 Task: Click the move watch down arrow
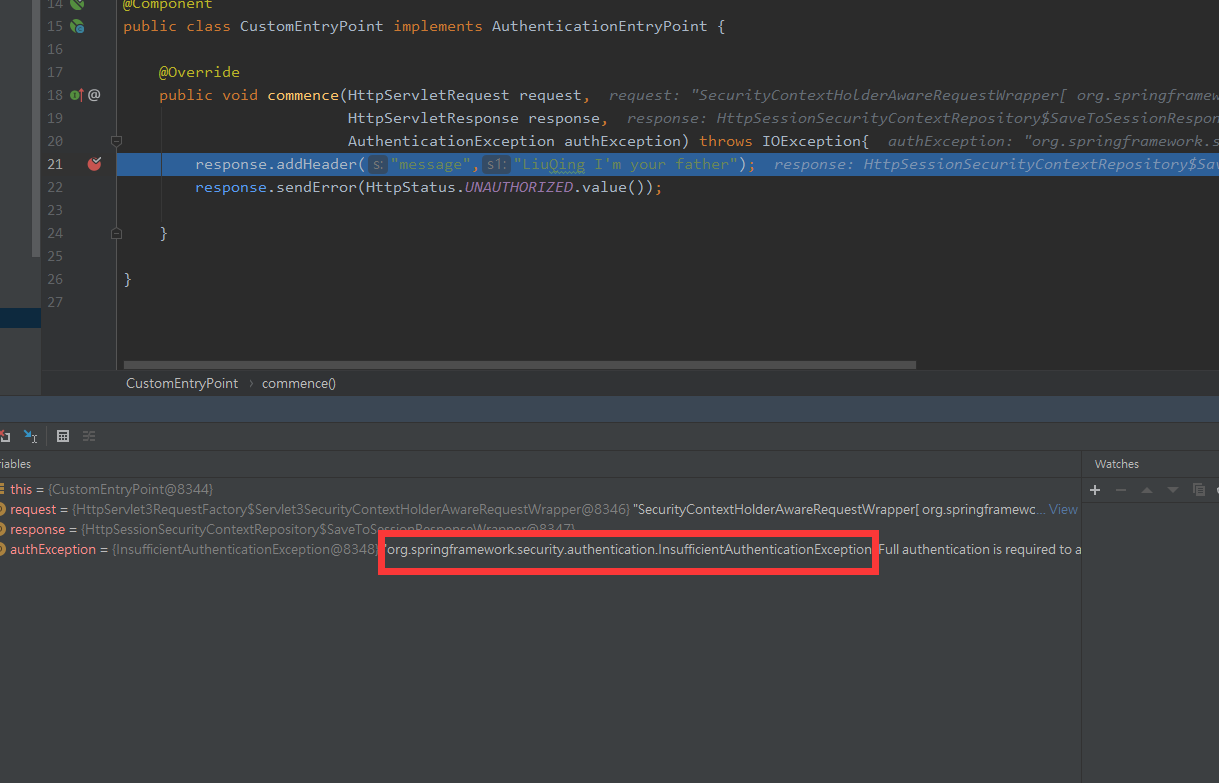(1173, 490)
